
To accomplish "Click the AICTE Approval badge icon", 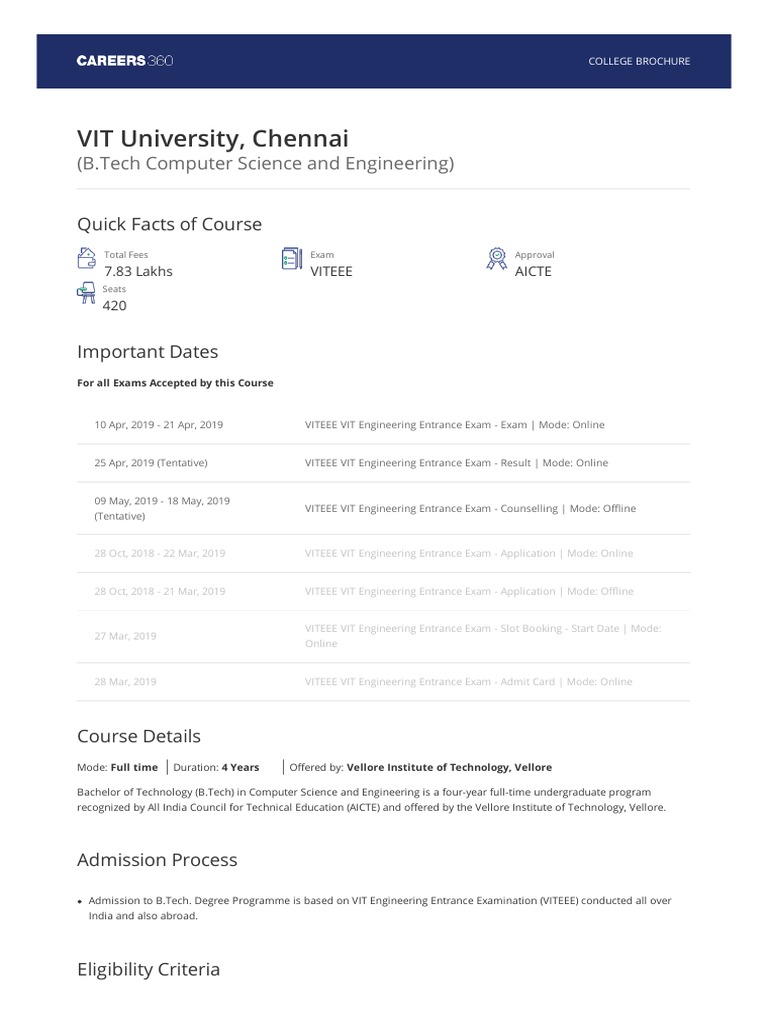I will tap(495, 260).
